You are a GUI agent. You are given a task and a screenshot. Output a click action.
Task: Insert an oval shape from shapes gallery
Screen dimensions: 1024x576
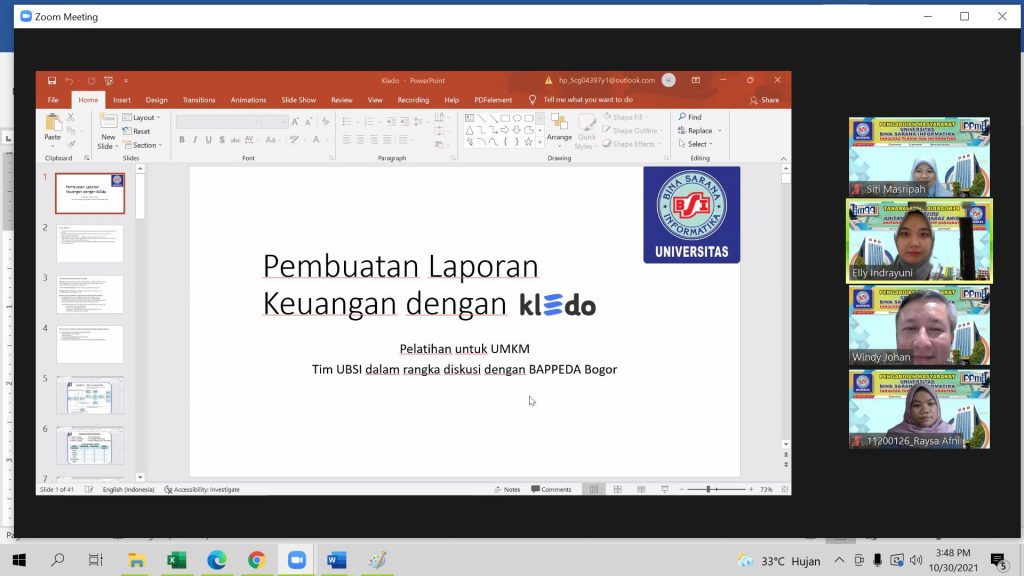[x=517, y=118]
